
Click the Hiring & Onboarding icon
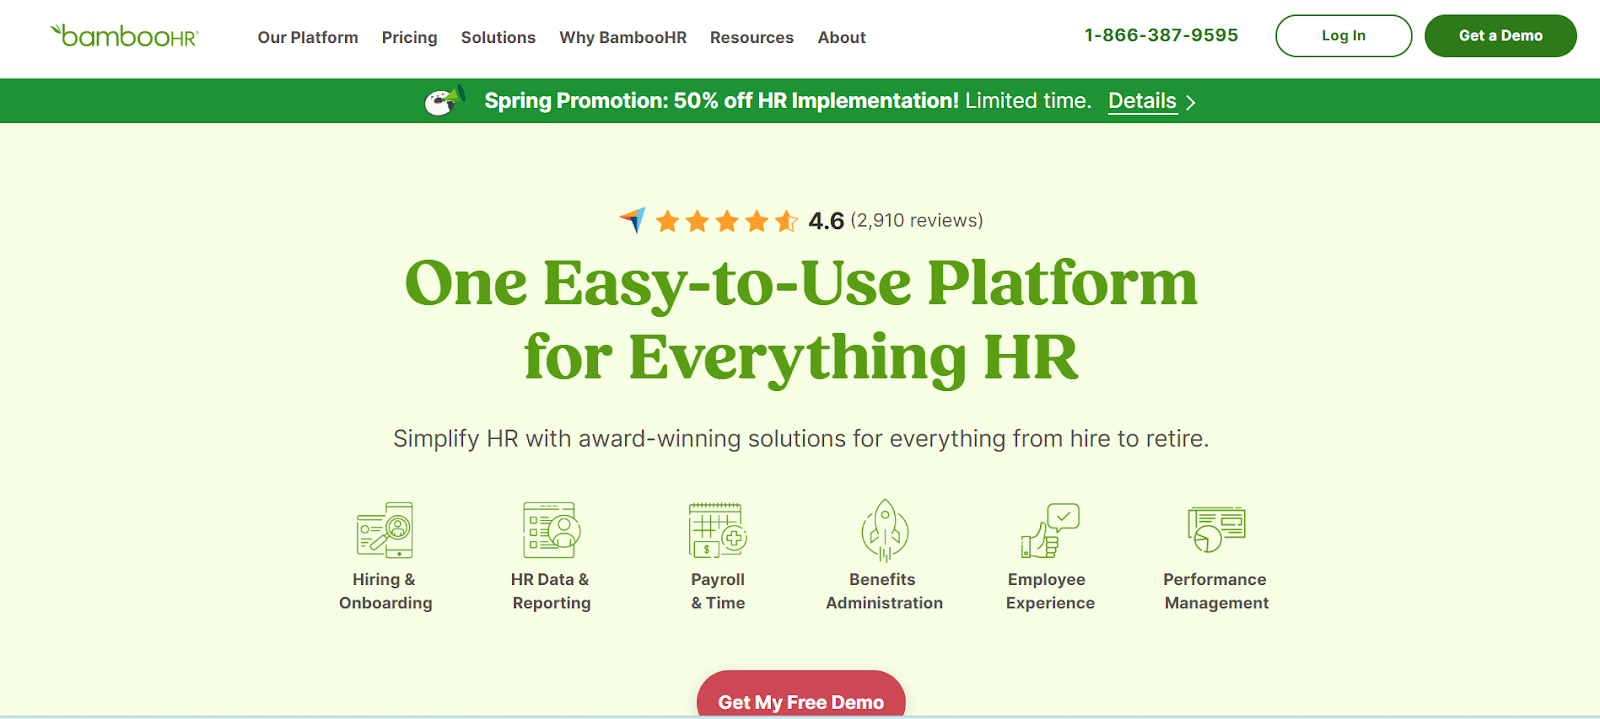(x=385, y=530)
